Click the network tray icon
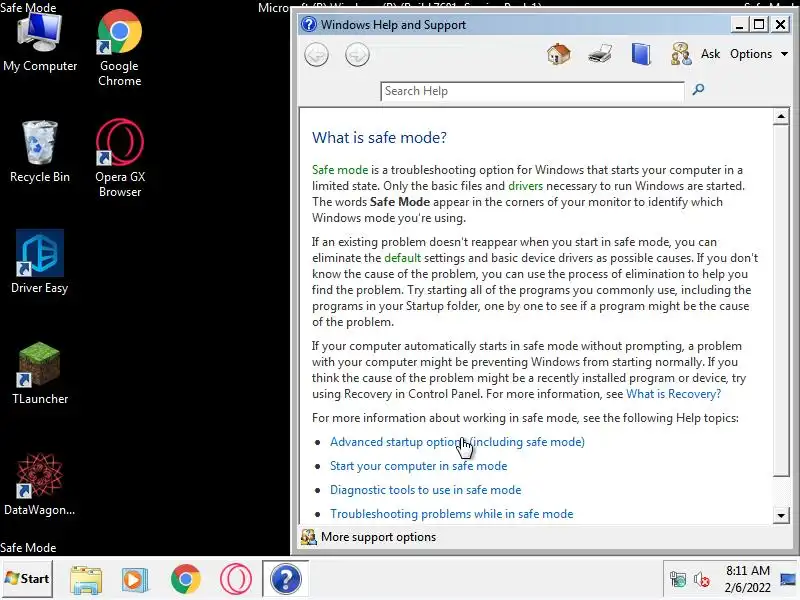This screenshot has height=600, width=800. pos(678,579)
